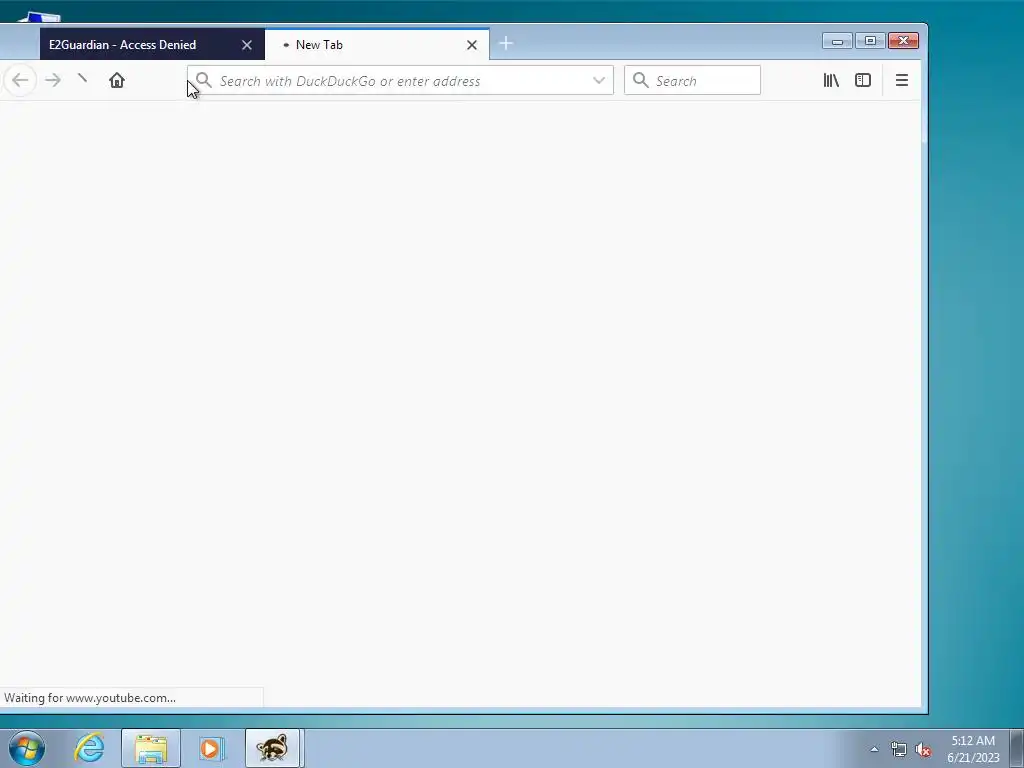Image resolution: width=1024 pixels, height=768 pixels.
Task: Open the Windows Start menu
Action: [27, 748]
